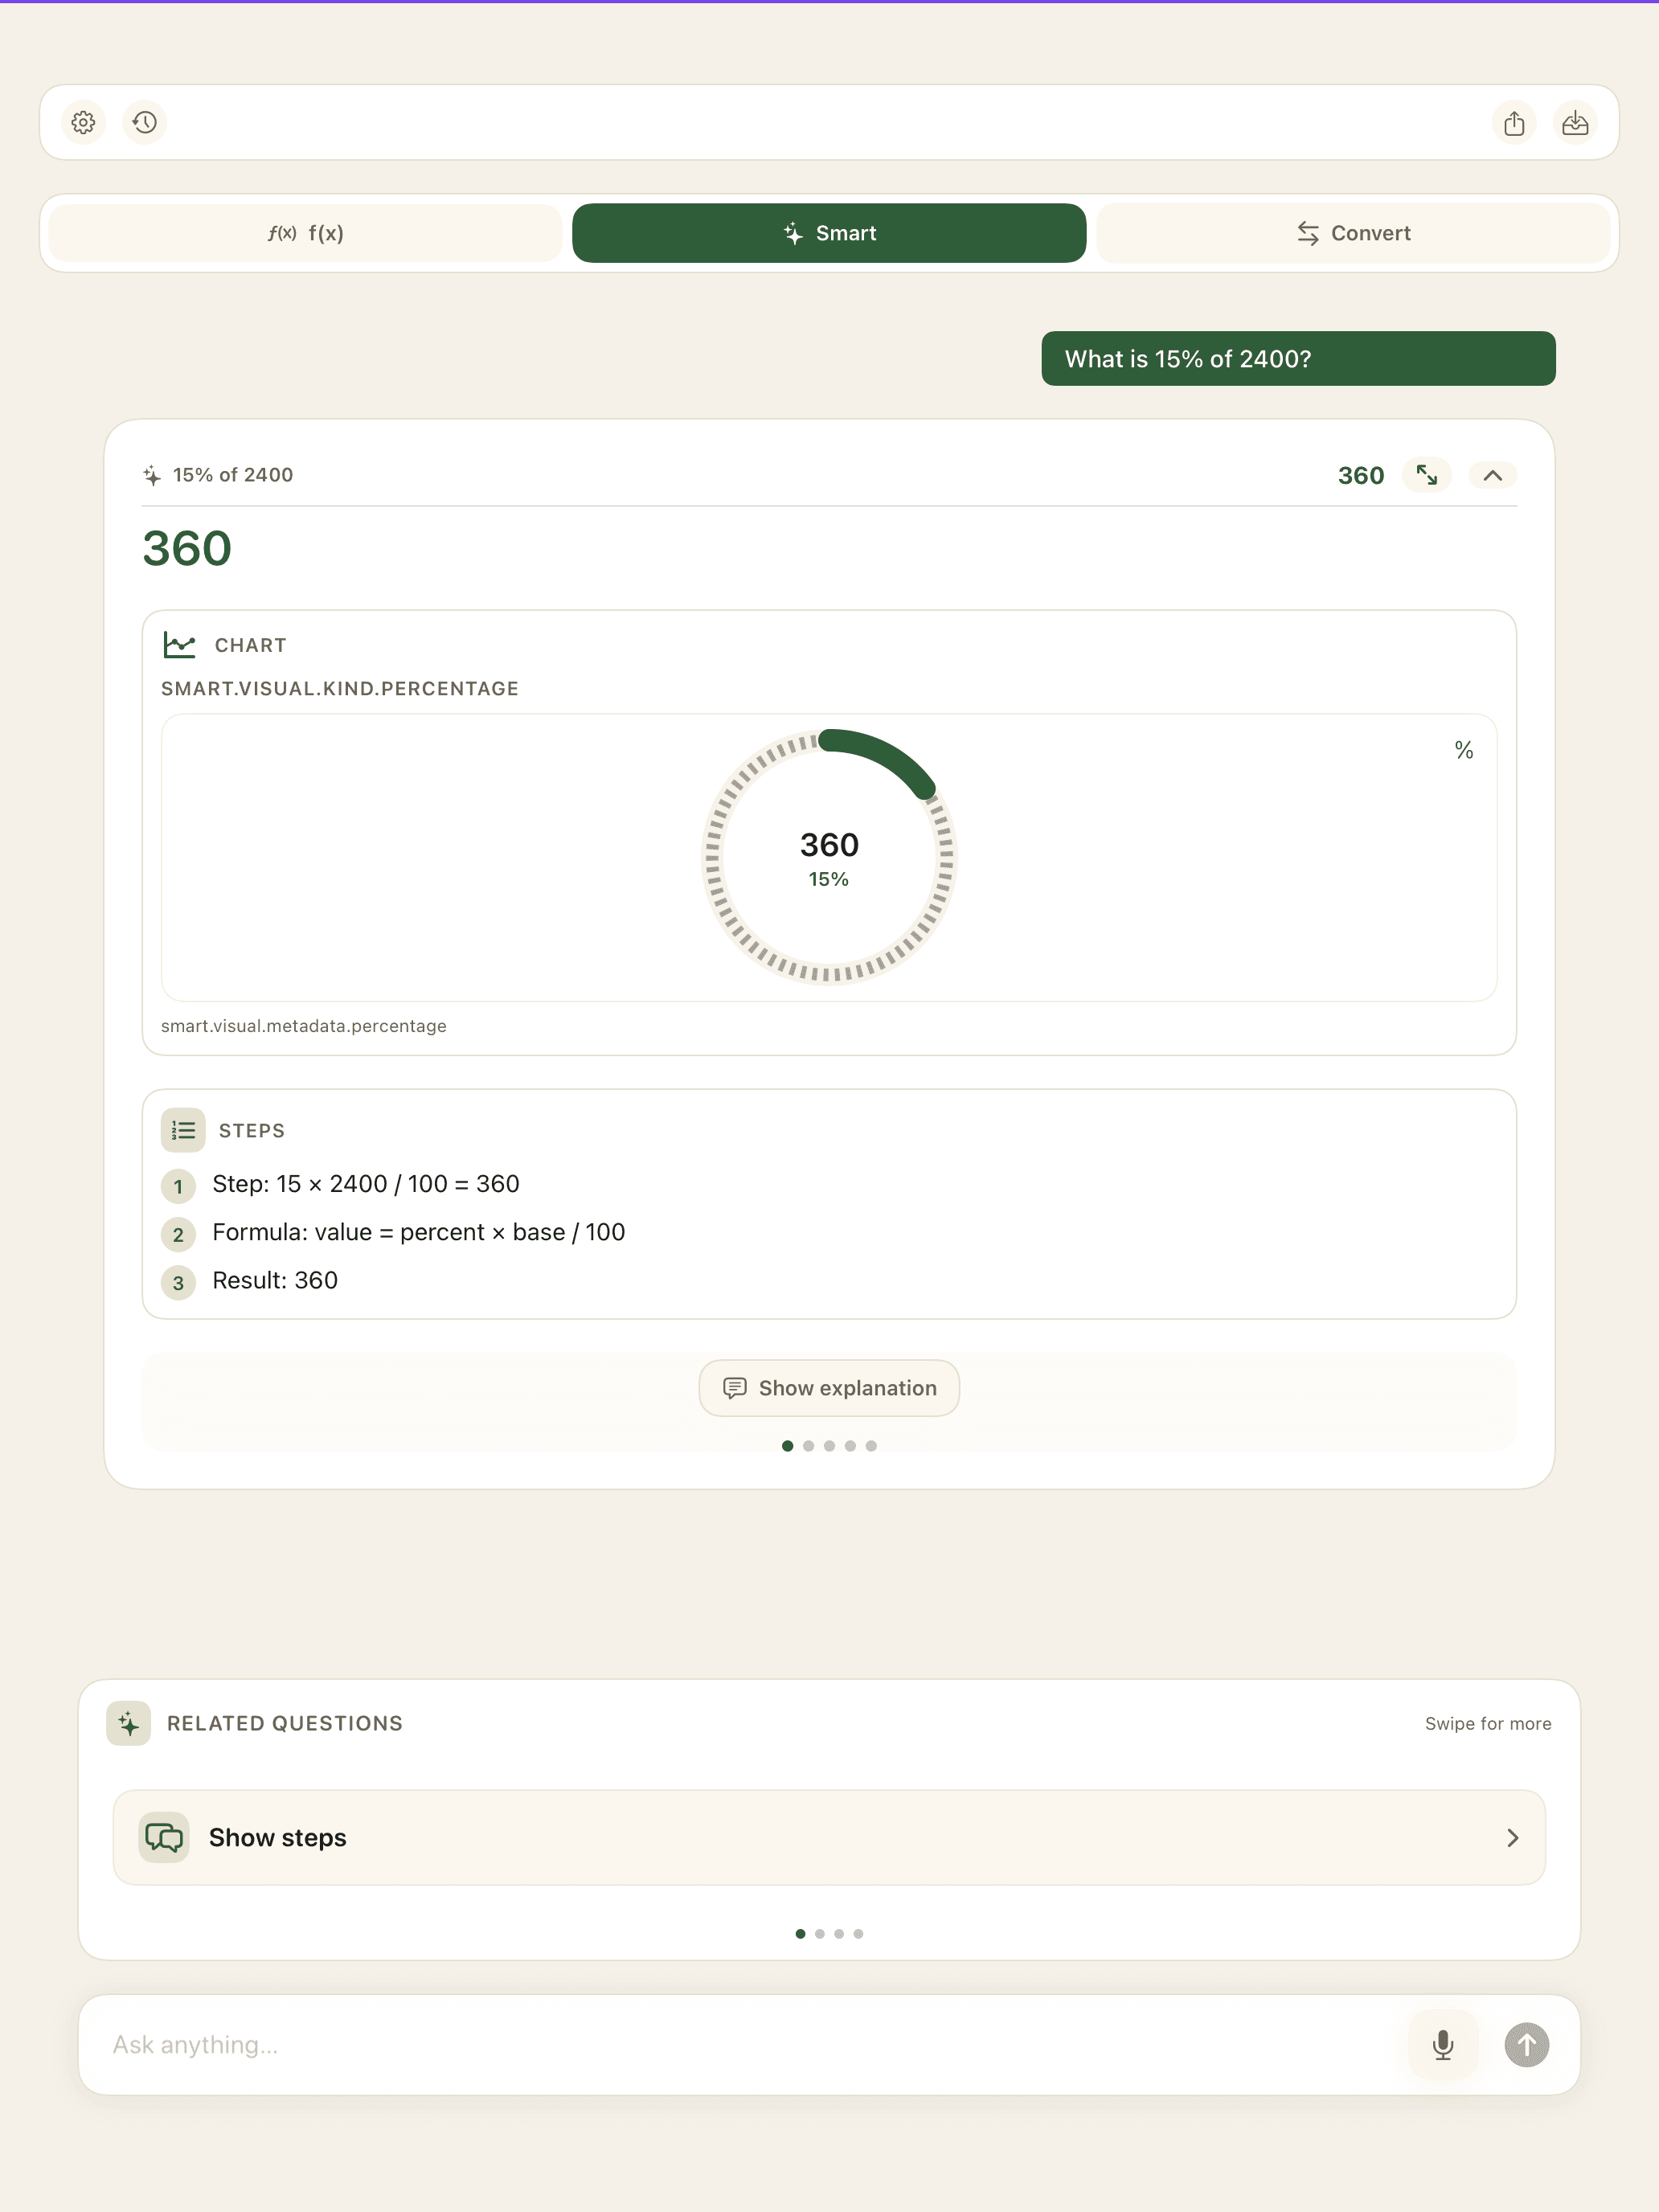Tap the microphone icon

click(x=1443, y=2045)
